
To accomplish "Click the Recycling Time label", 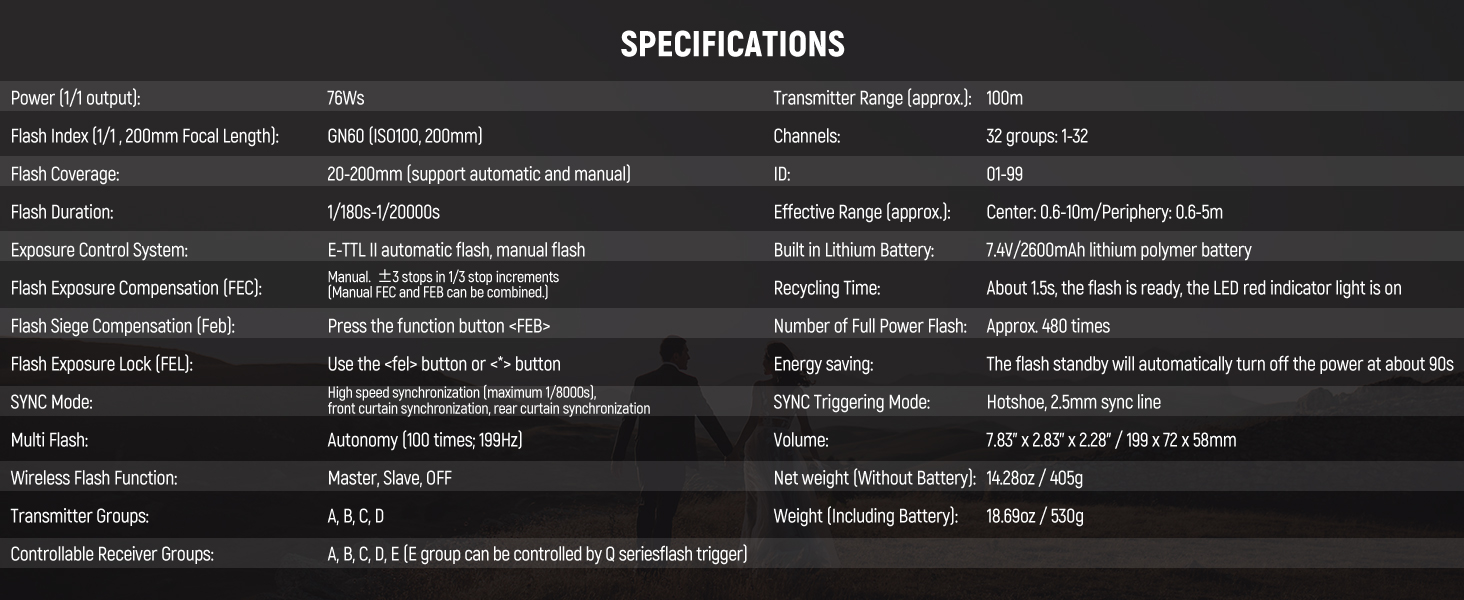I will click(826, 288).
